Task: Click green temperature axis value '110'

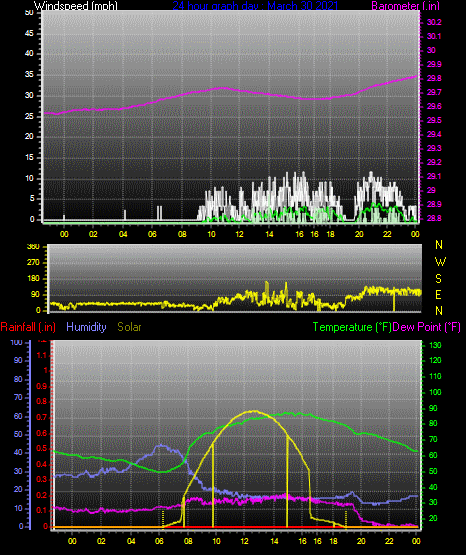Action: point(436,377)
